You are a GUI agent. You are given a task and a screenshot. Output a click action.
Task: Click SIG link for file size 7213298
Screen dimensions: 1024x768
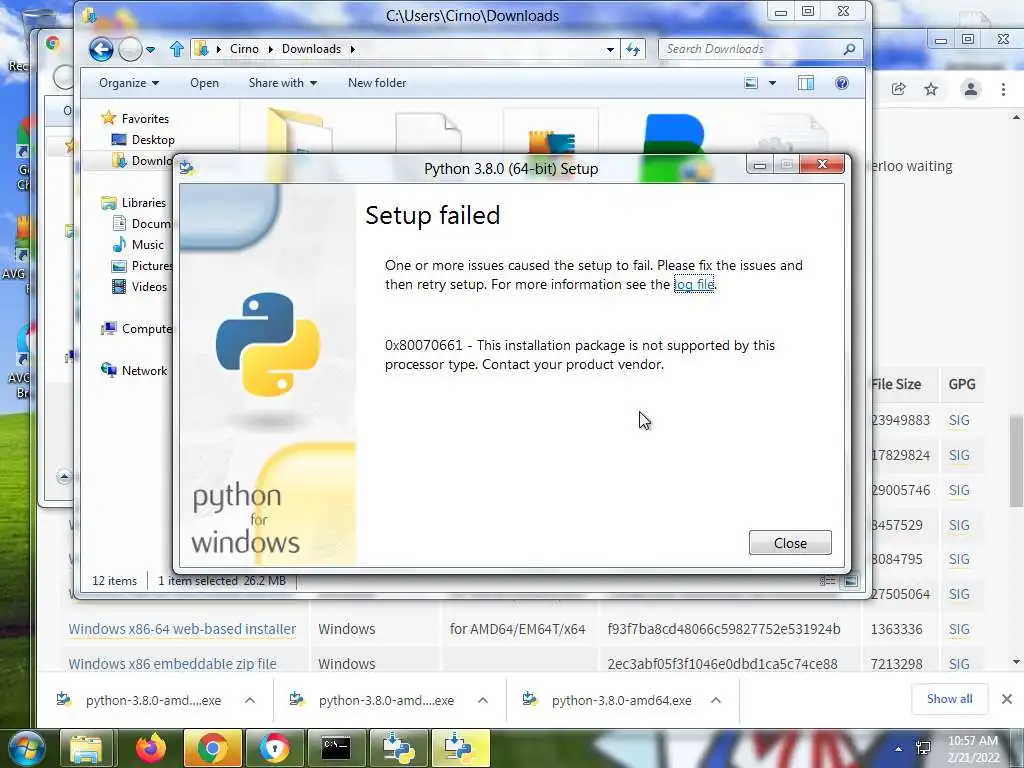(x=959, y=664)
